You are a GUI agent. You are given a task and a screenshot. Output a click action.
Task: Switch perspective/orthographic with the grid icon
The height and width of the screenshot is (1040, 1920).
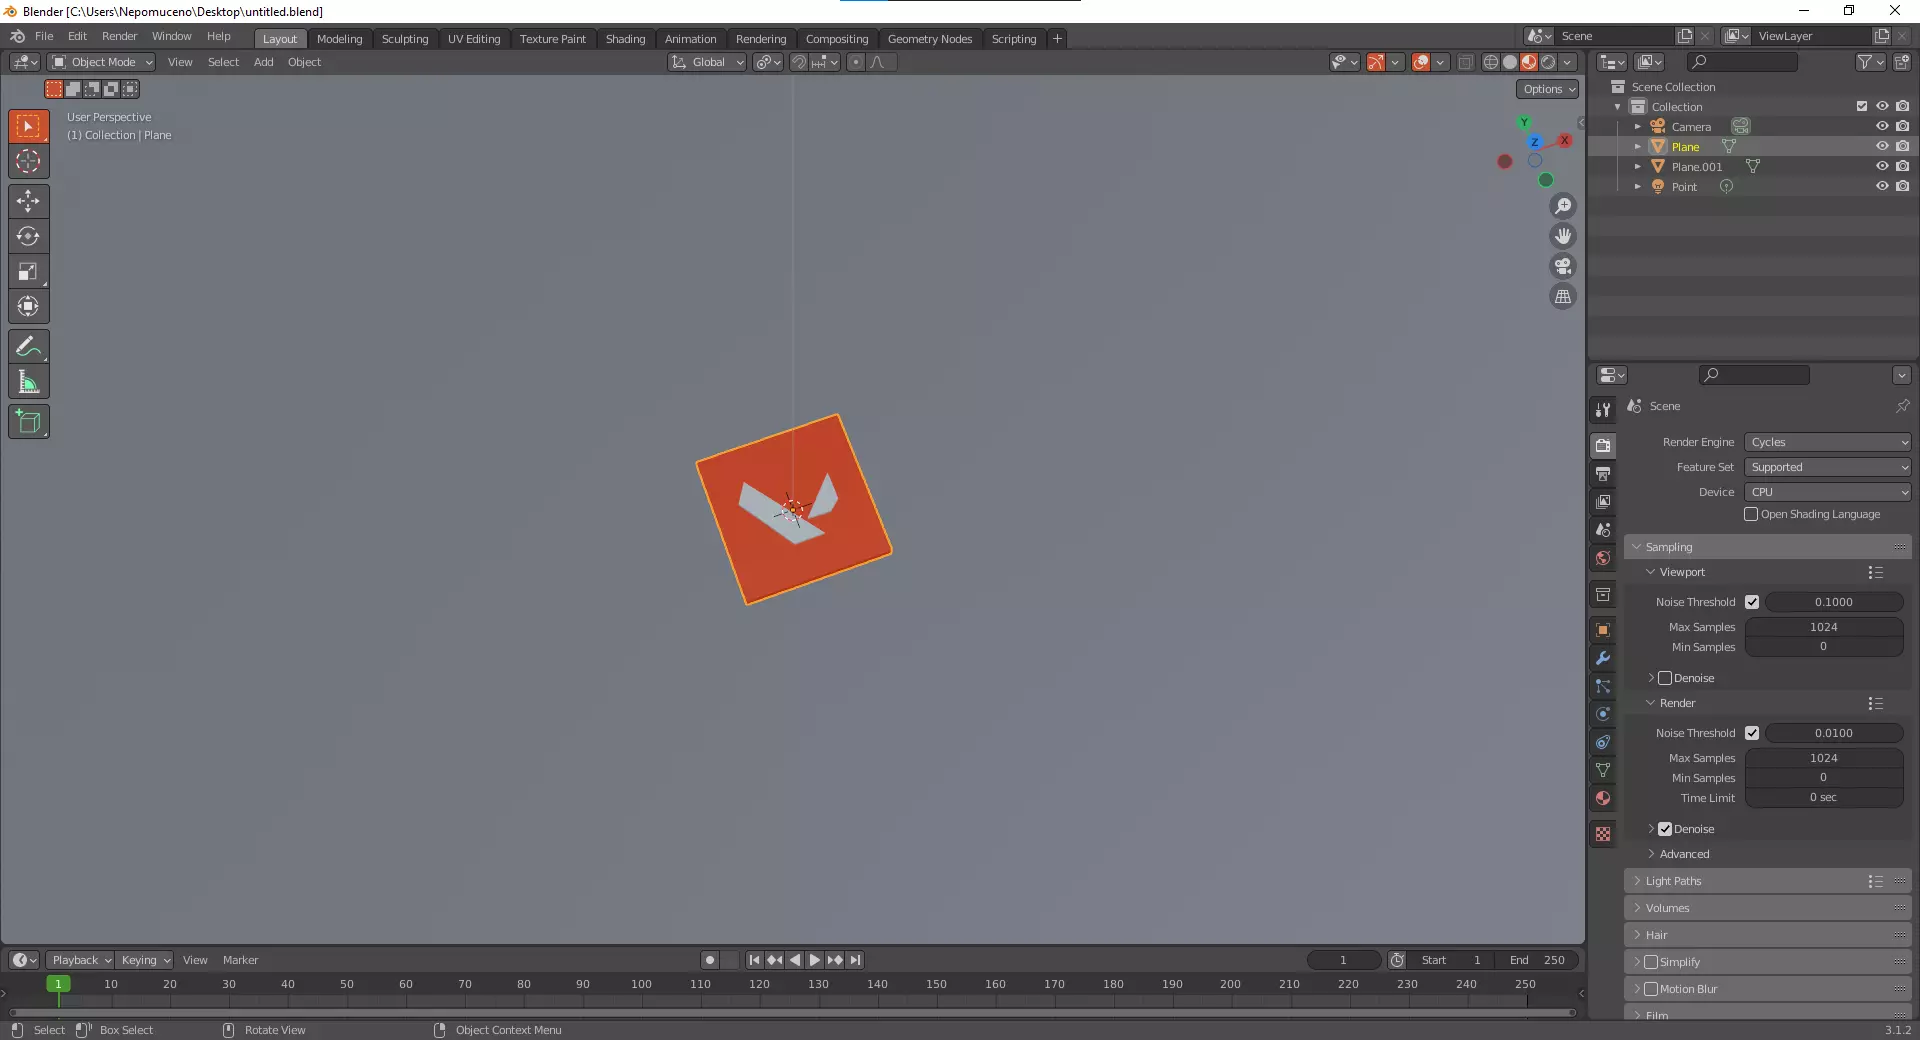coord(1563,296)
